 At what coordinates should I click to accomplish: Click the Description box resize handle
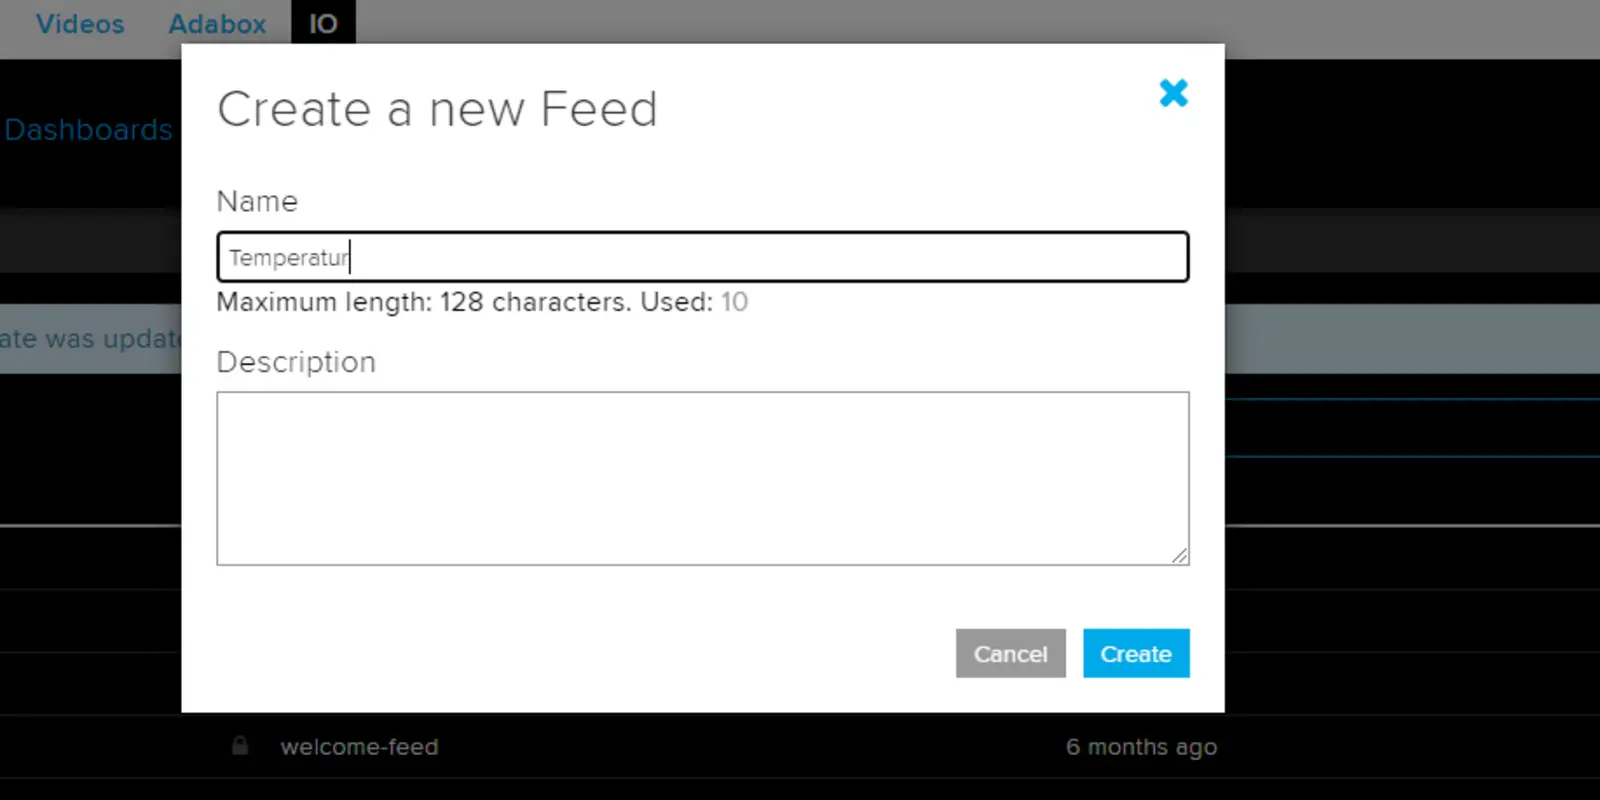(1180, 556)
